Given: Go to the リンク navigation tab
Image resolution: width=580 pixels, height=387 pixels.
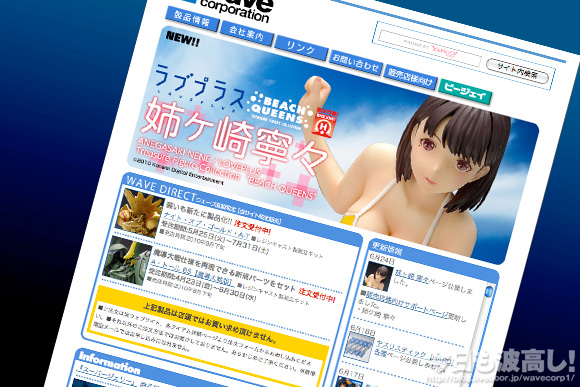Looking at the screenshot, I should click(x=301, y=48).
